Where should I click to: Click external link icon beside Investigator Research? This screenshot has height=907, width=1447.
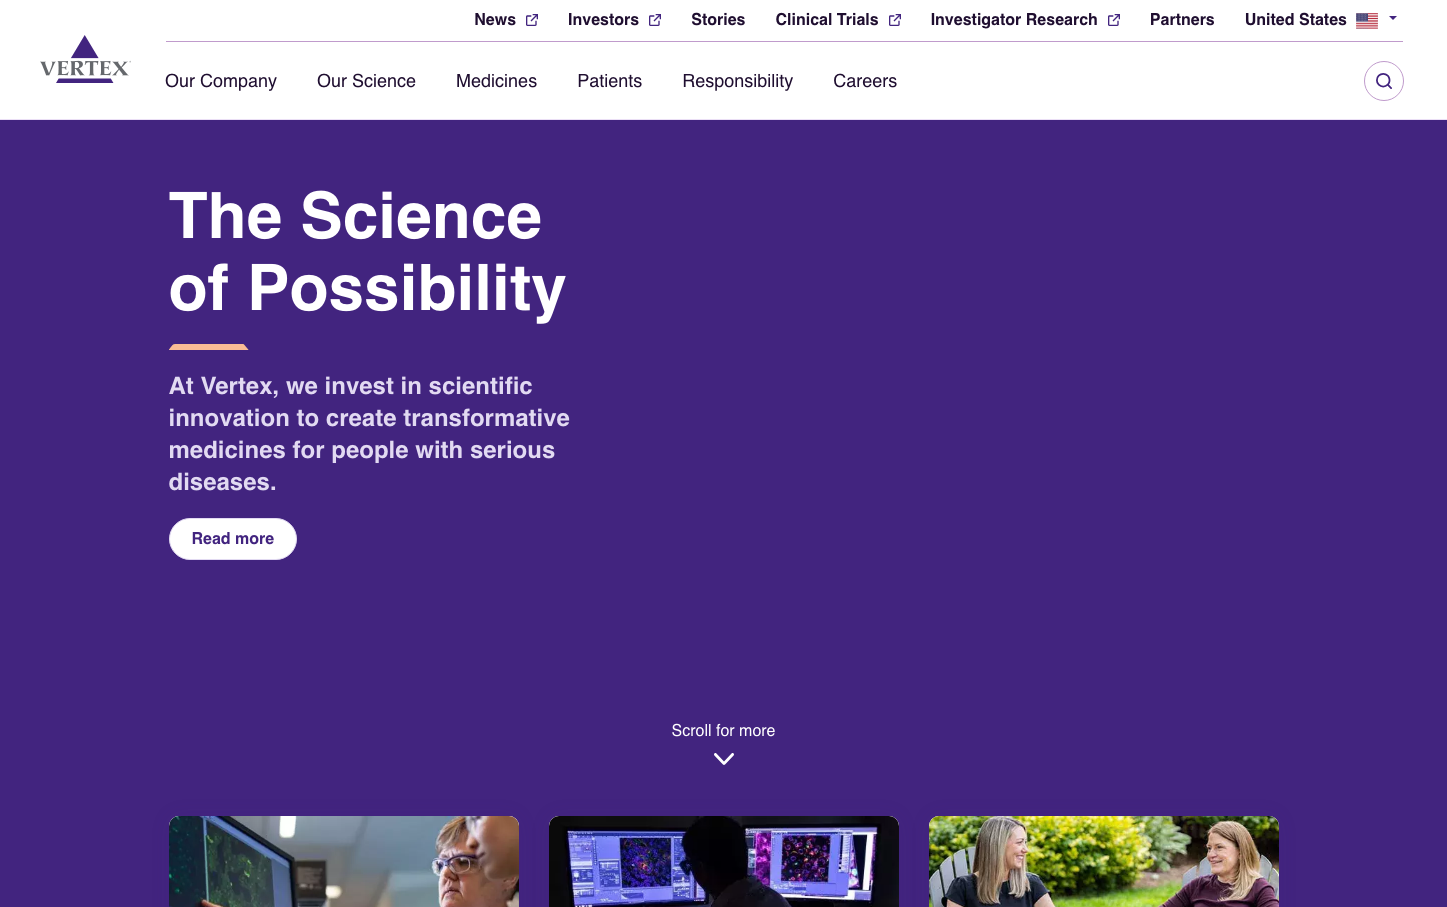(x=1114, y=20)
